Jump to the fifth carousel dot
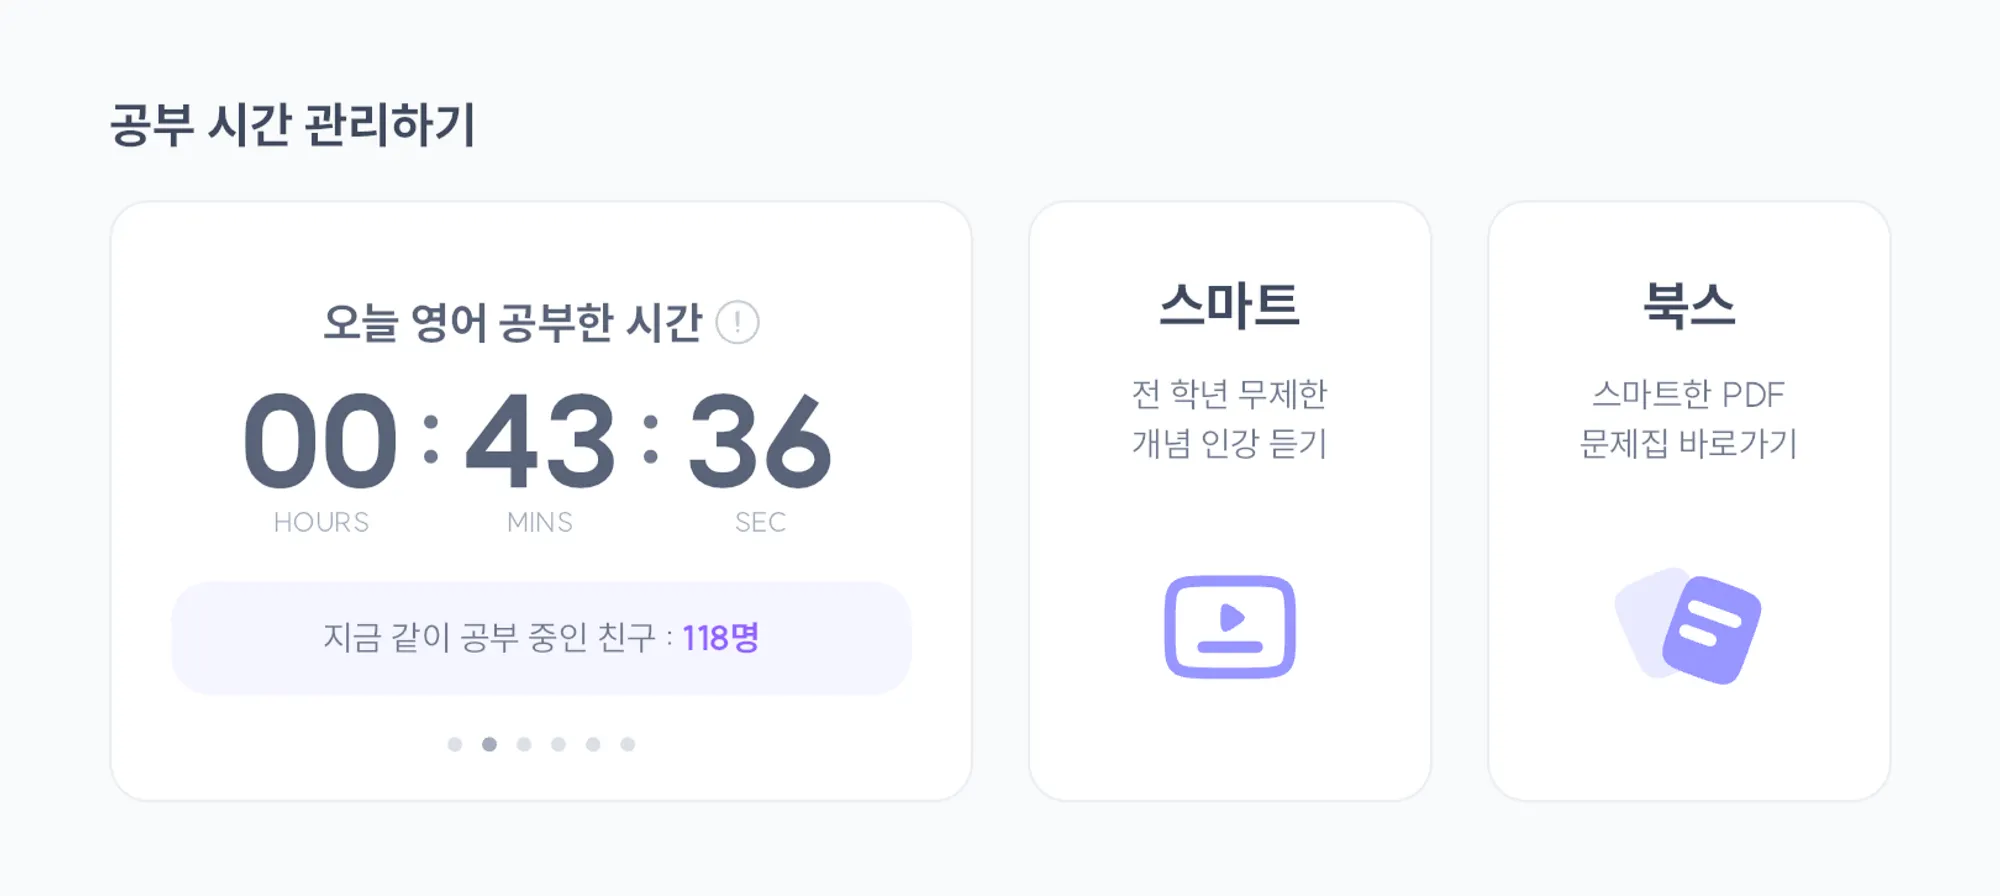 click(593, 744)
